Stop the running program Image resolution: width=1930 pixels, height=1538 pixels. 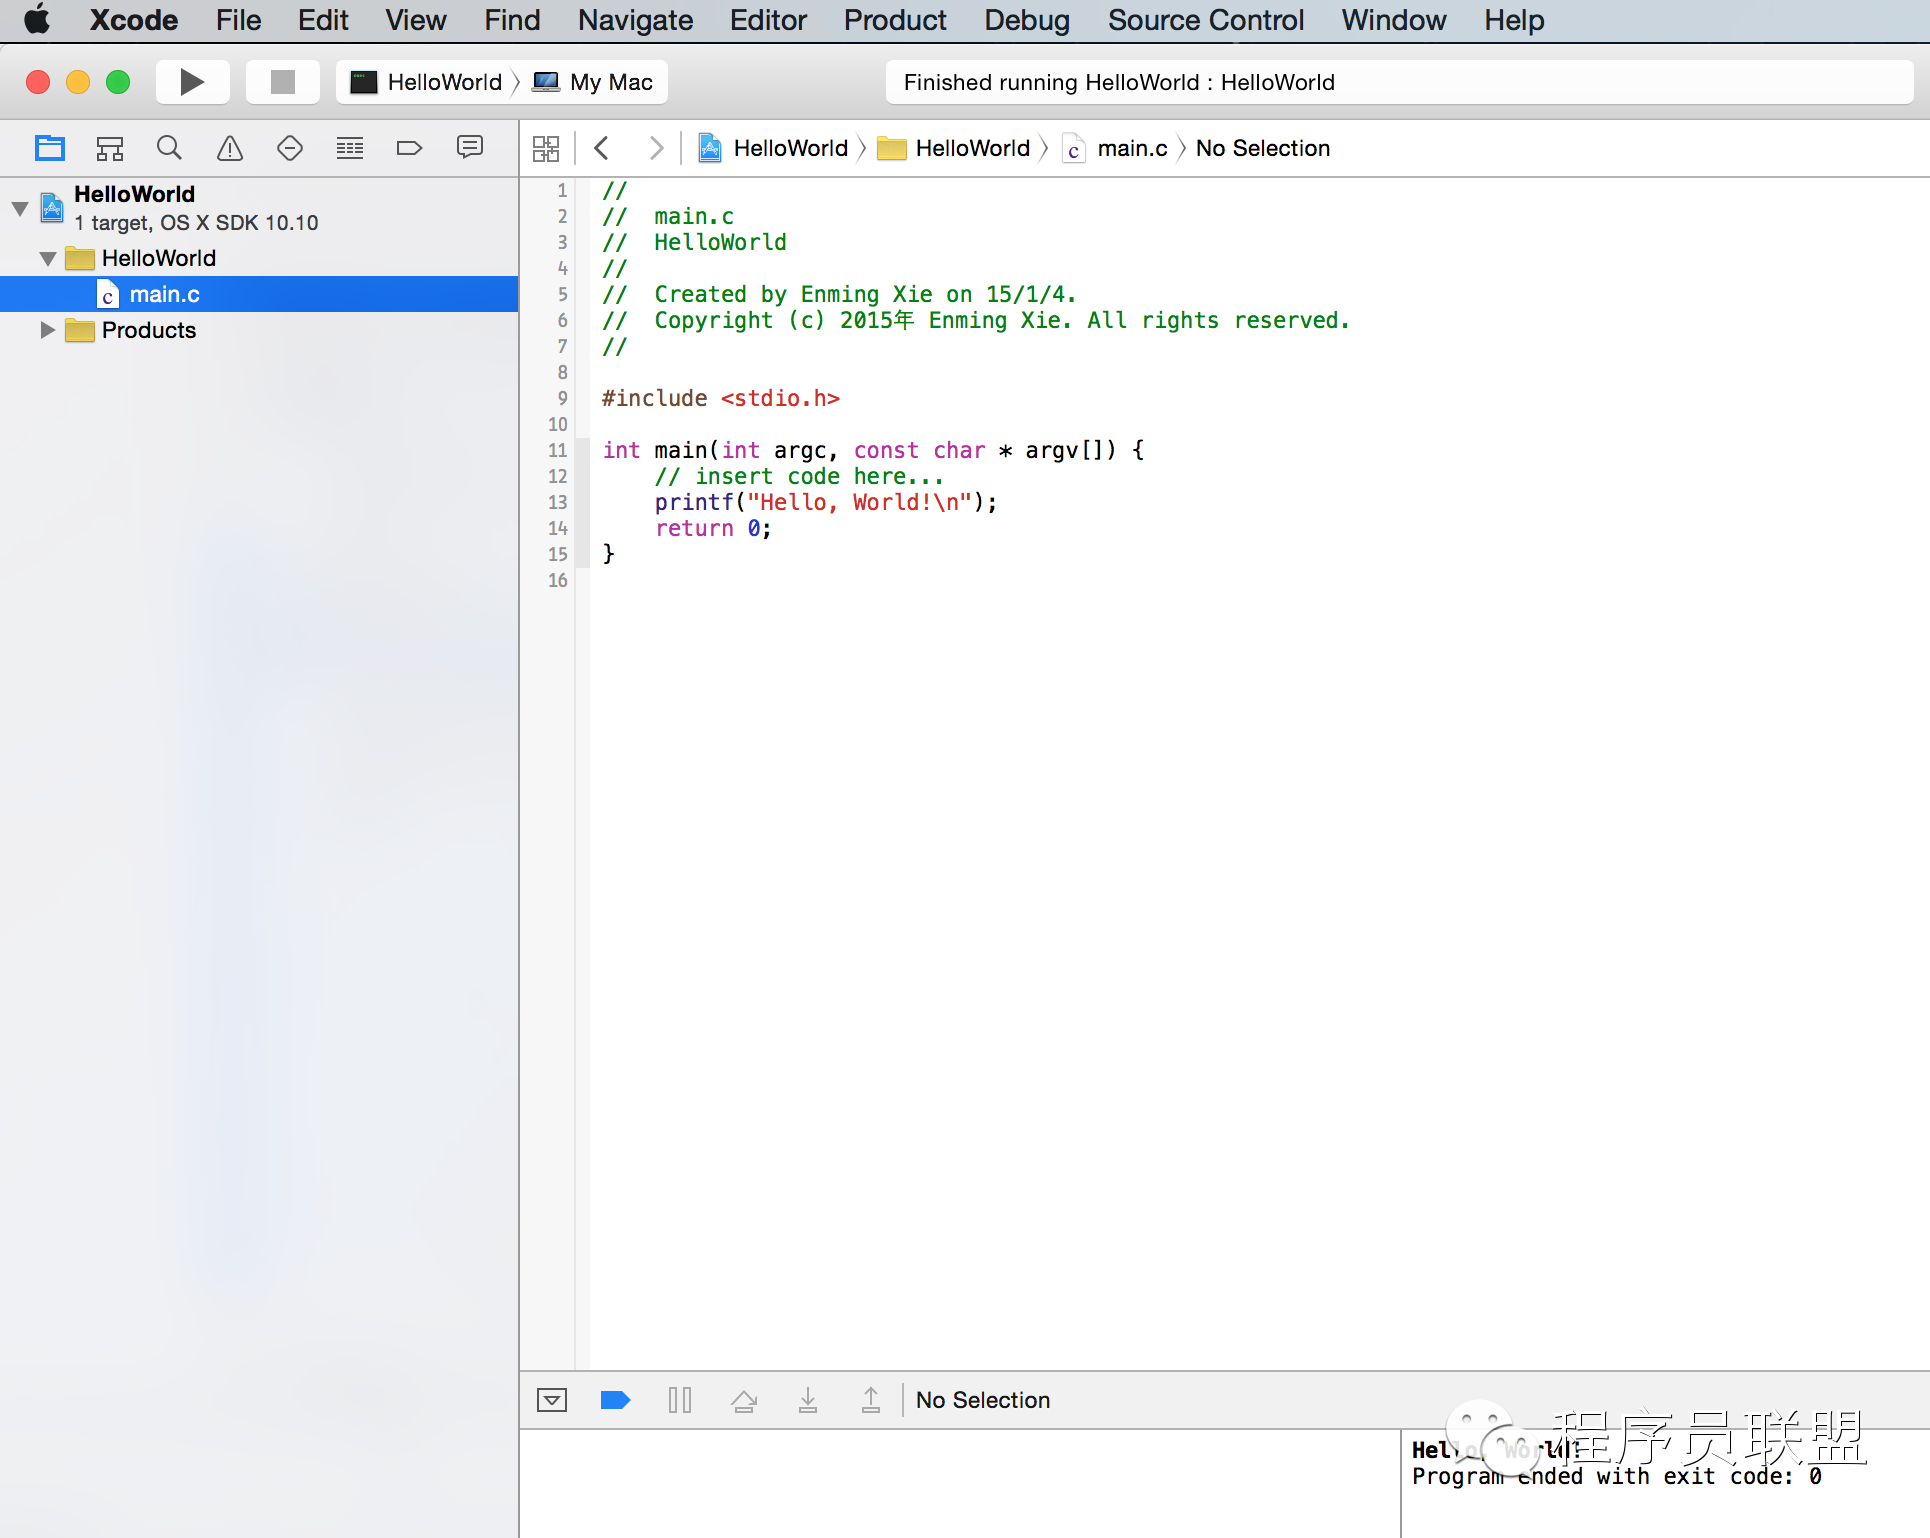tap(283, 82)
